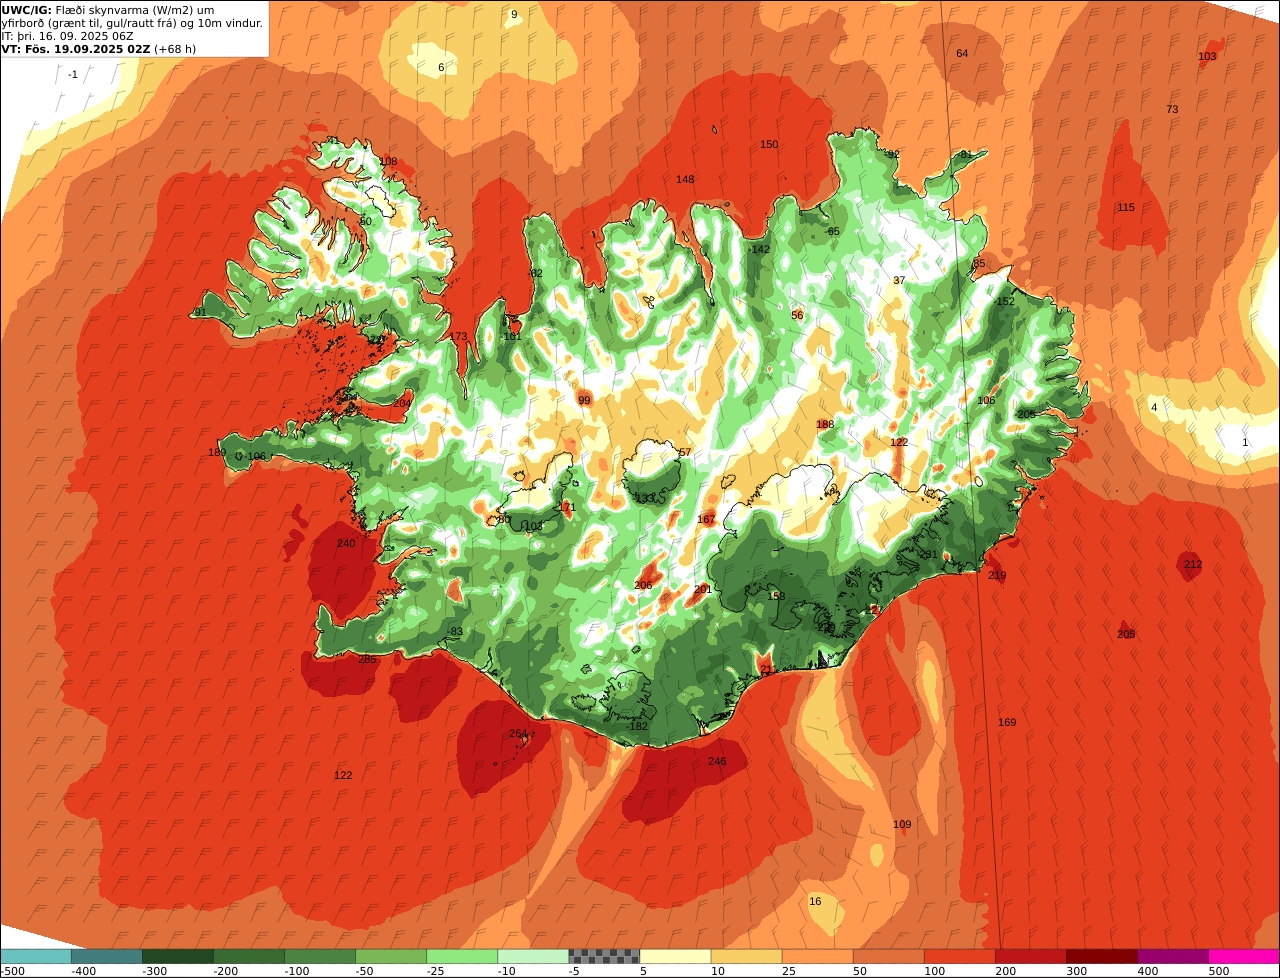
Task: Select the legend swatch between -400 and -300
Action: [x=106, y=956]
